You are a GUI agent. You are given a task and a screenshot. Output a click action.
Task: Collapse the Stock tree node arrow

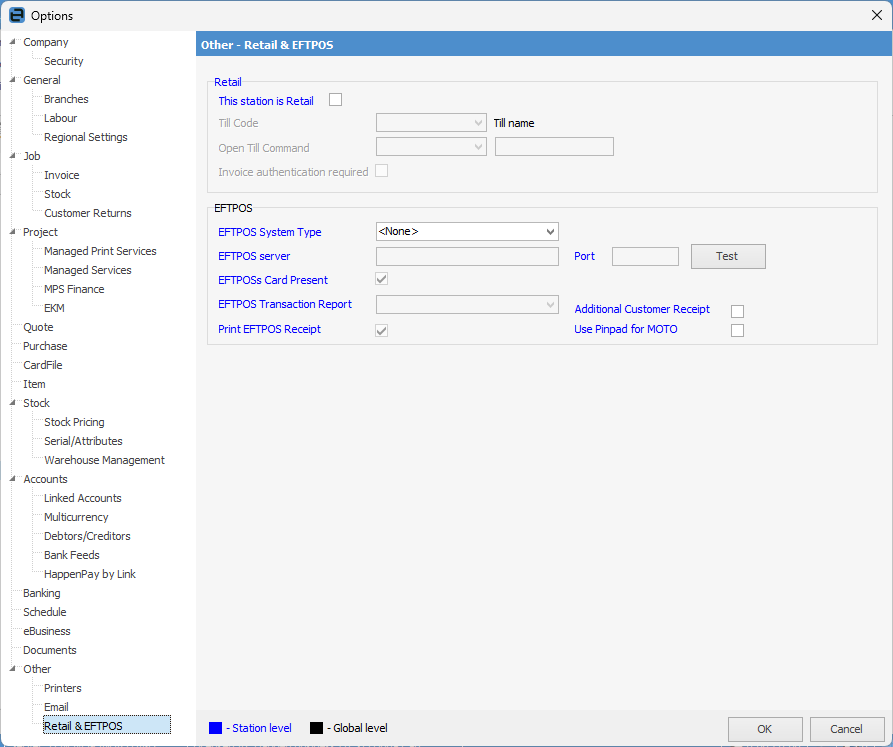pyautogui.click(x=12, y=403)
